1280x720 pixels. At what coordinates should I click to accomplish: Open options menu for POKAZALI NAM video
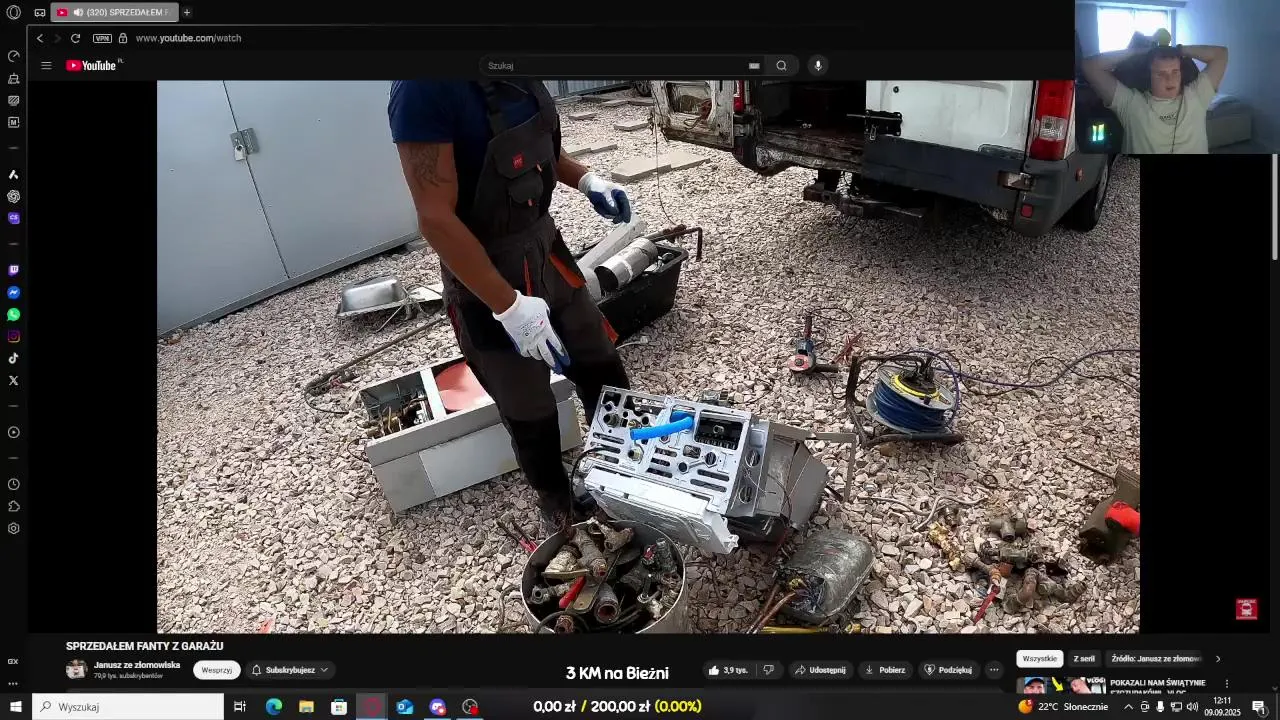(x=1227, y=684)
